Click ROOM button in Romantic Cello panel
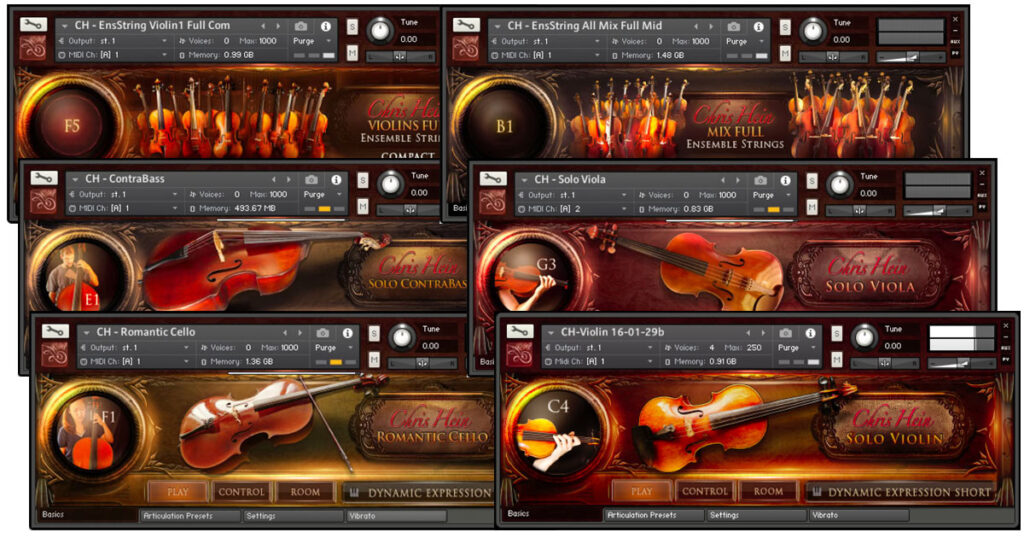The image size is (1024, 538). (x=305, y=492)
